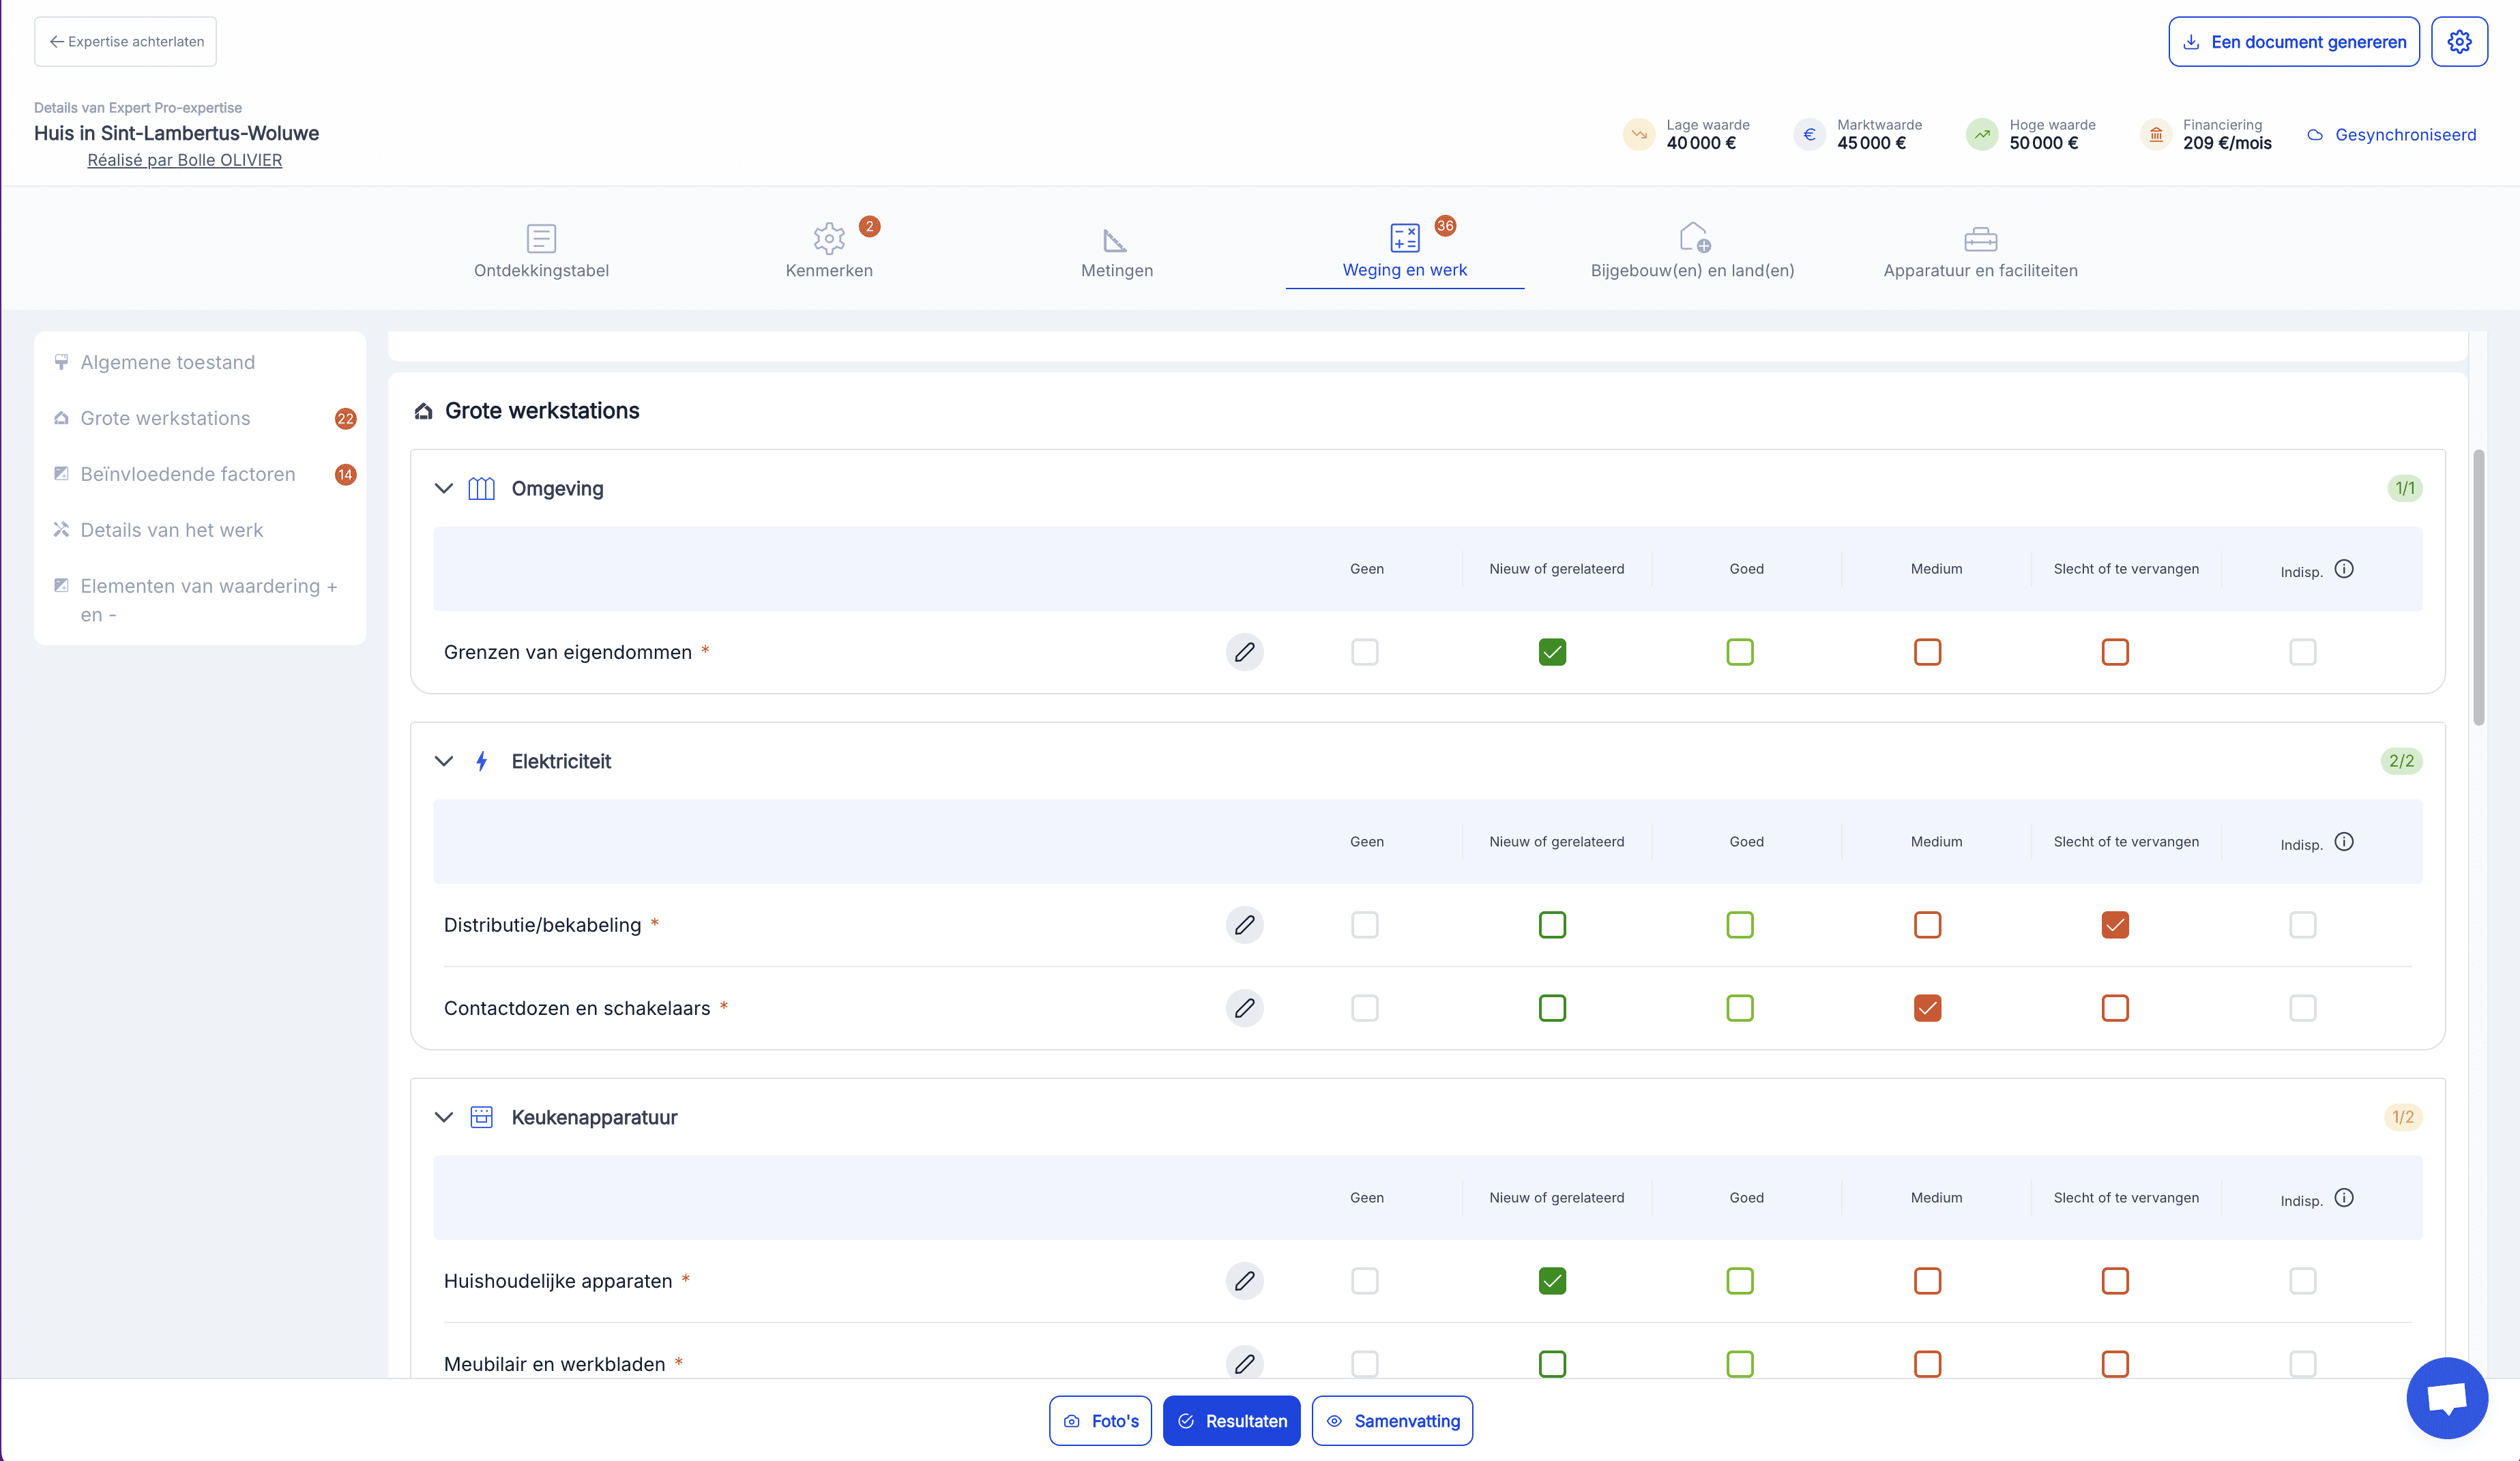This screenshot has height=1461, width=2520.
Task: Collapse the Omgeving section
Action: [x=444, y=489]
